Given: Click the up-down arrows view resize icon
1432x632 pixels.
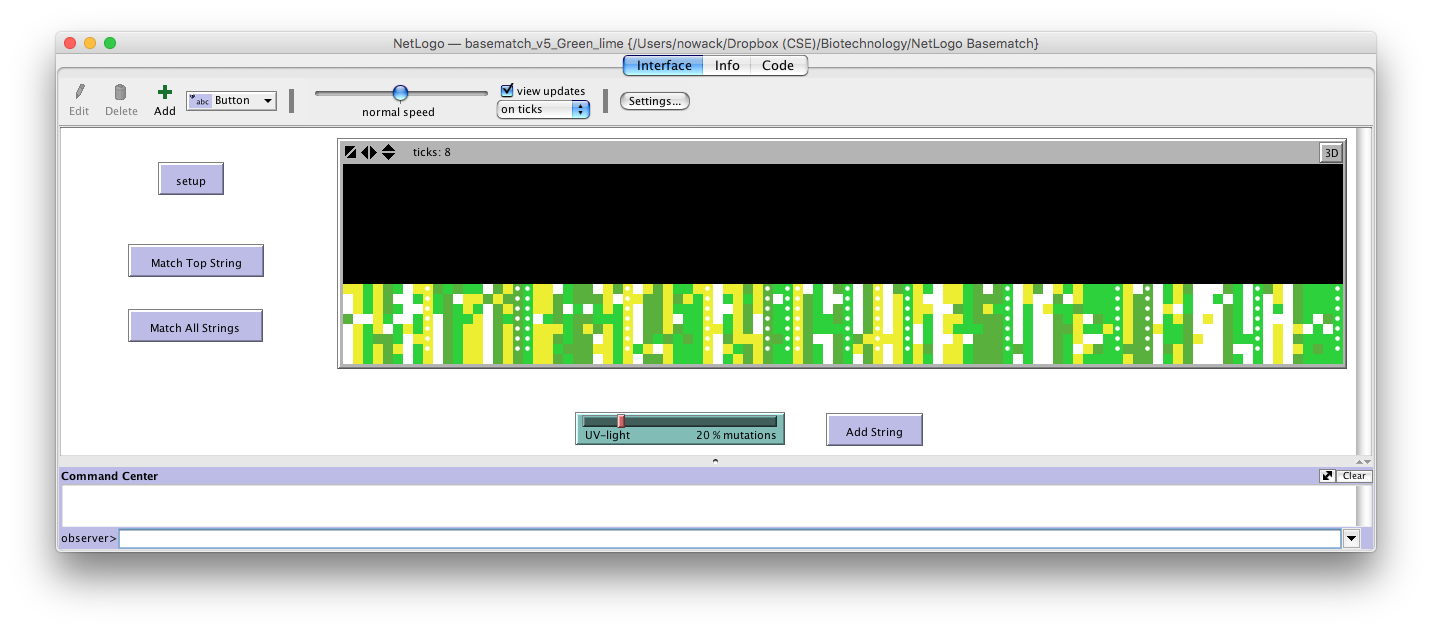Looking at the screenshot, I should pyautogui.click(x=388, y=152).
